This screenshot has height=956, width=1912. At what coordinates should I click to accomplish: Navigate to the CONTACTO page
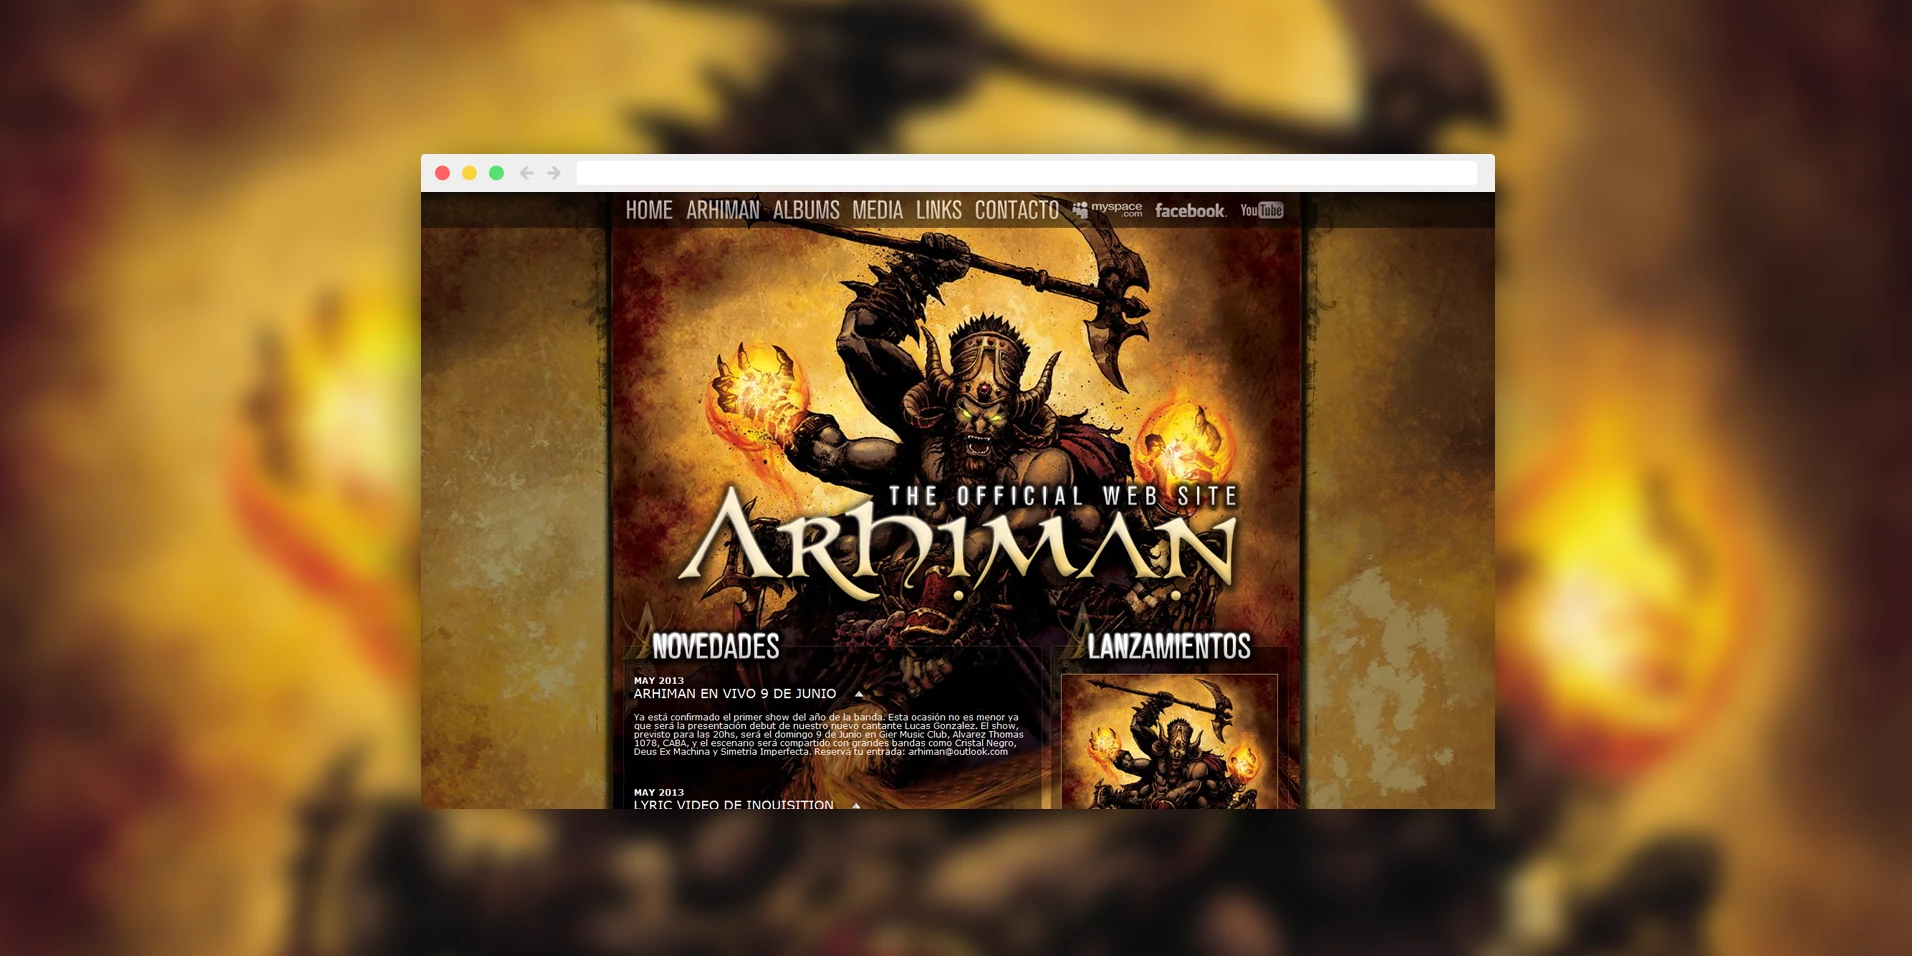click(1016, 211)
